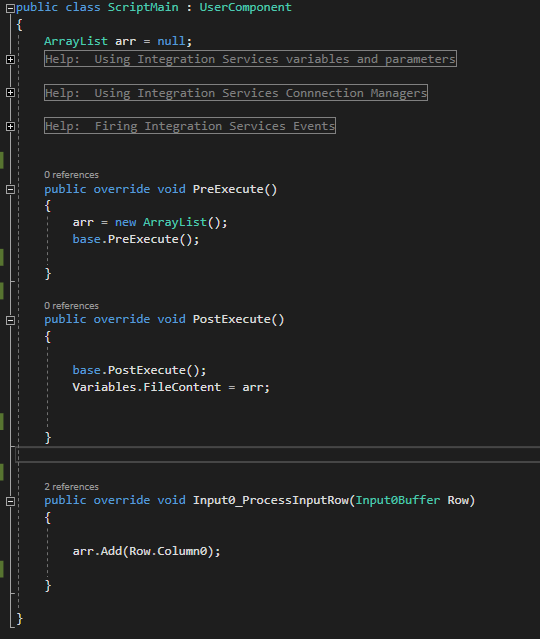Viewport: 540px width, 639px height.
Task: Collapse the ScriptMain class outline
Action: tap(11, 8)
